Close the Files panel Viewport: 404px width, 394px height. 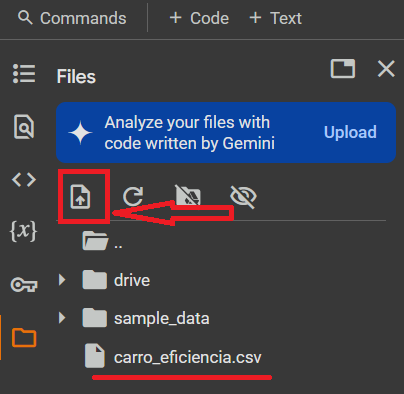coord(386,69)
